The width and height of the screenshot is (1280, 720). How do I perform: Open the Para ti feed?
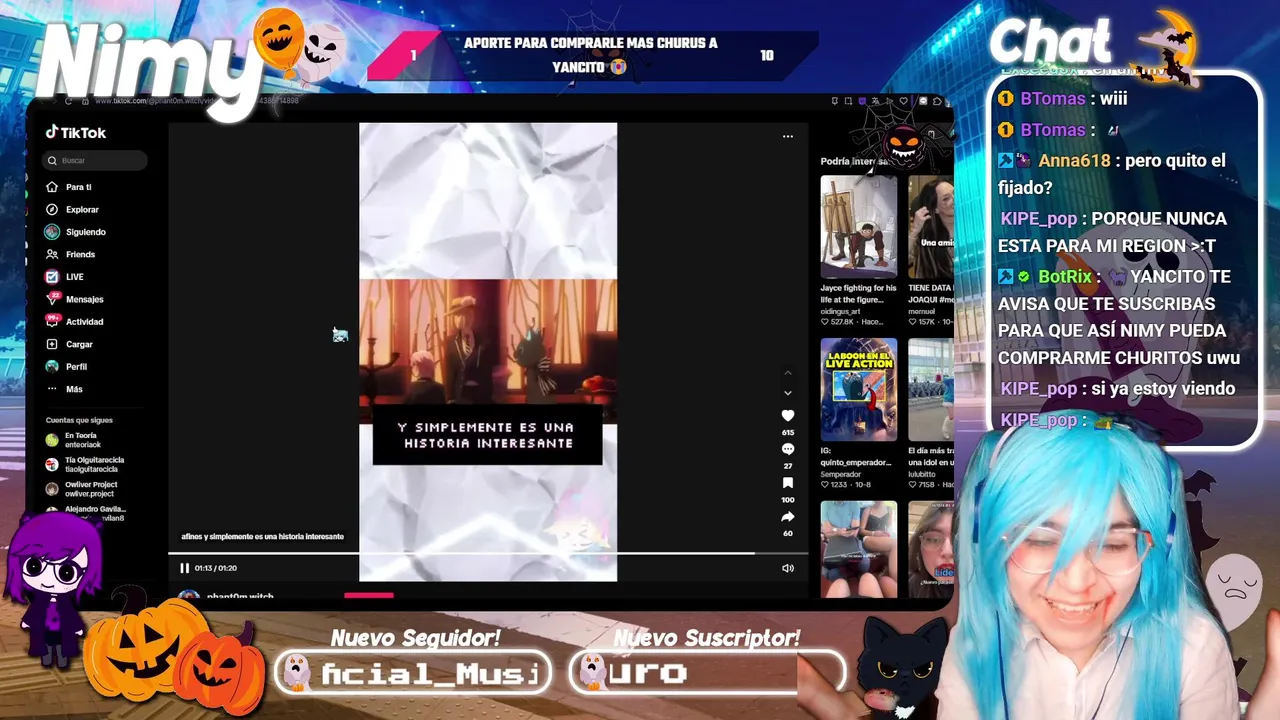[x=68, y=187]
